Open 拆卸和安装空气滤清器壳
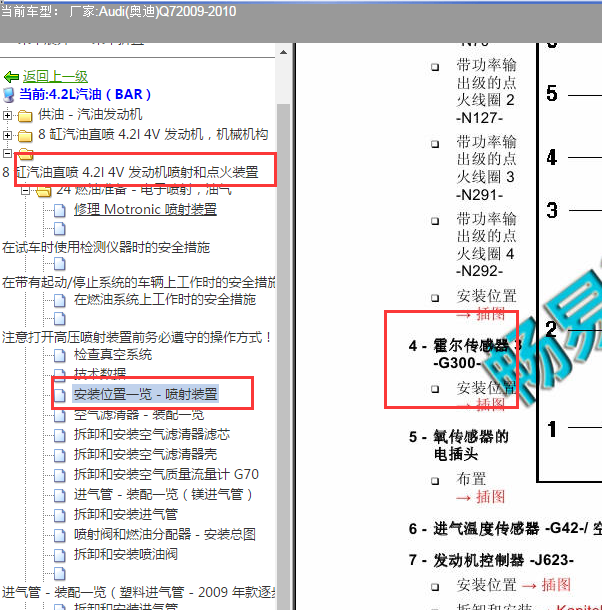This screenshot has width=602, height=610. [x=146, y=454]
